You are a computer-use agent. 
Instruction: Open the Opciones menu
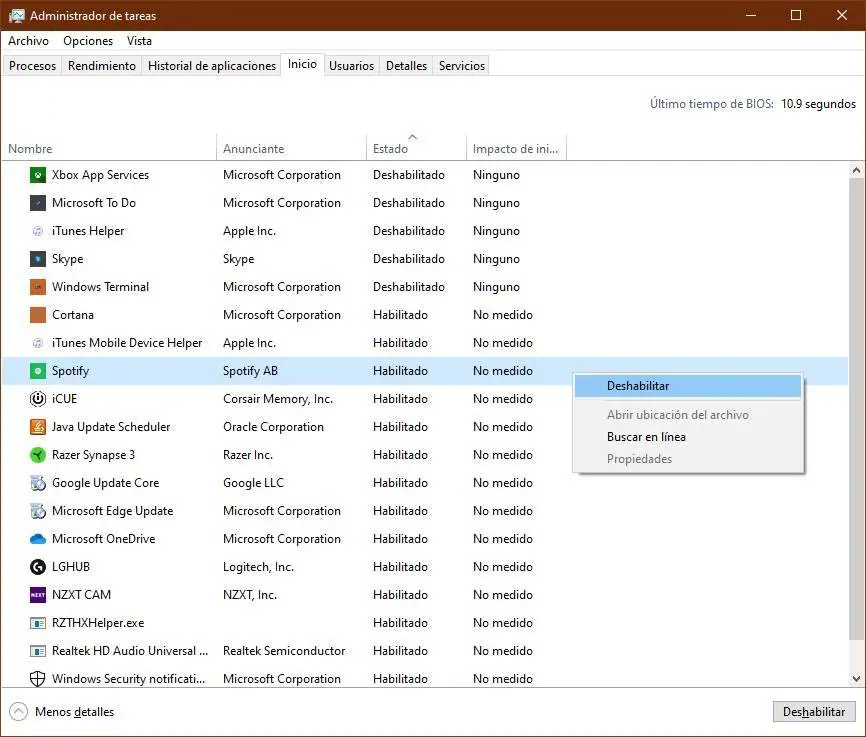(x=88, y=41)
